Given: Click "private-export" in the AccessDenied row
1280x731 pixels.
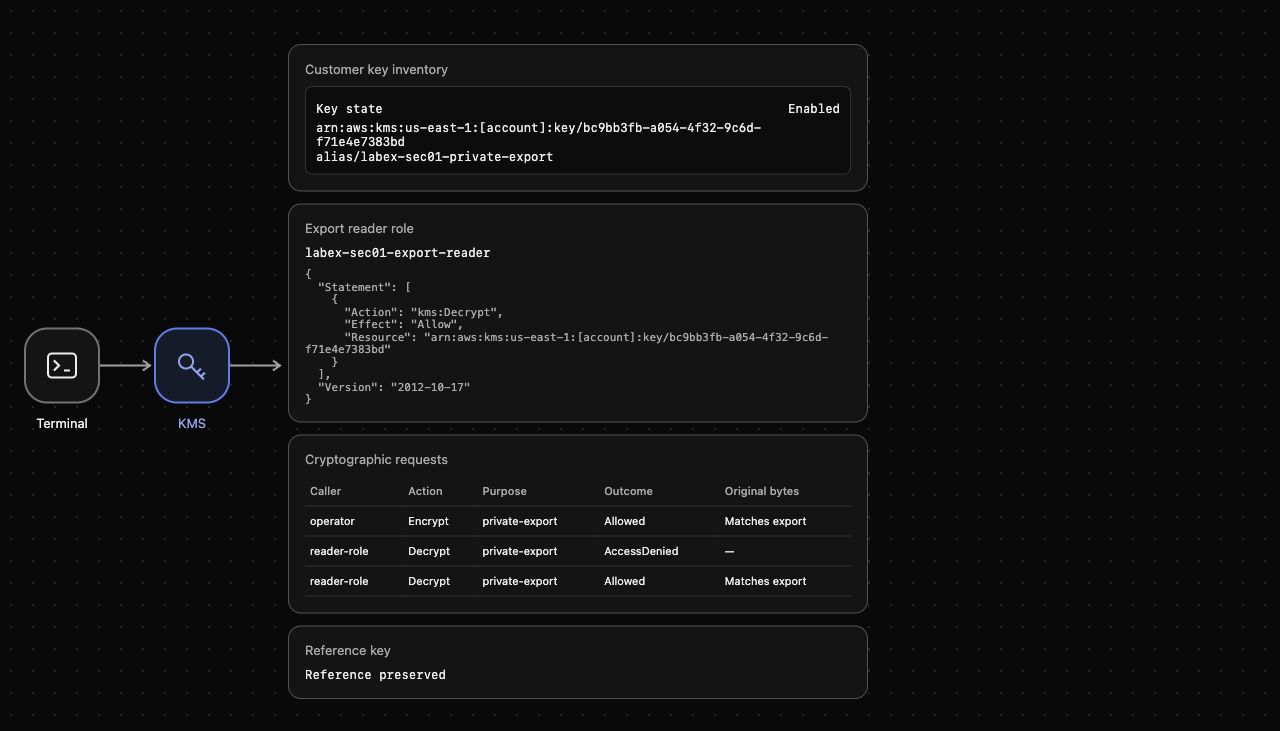Looking at the screenshot, I should [520, 552].
